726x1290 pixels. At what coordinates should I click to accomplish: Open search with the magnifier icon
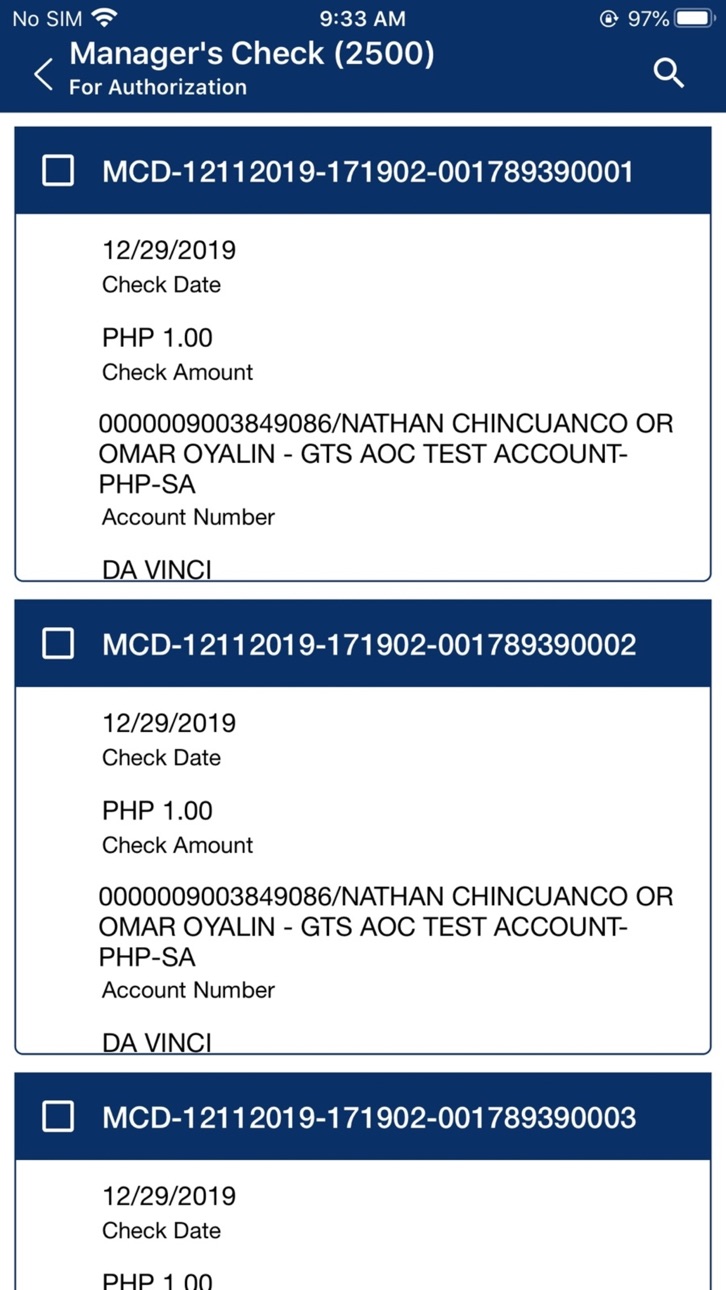(668, 72)
